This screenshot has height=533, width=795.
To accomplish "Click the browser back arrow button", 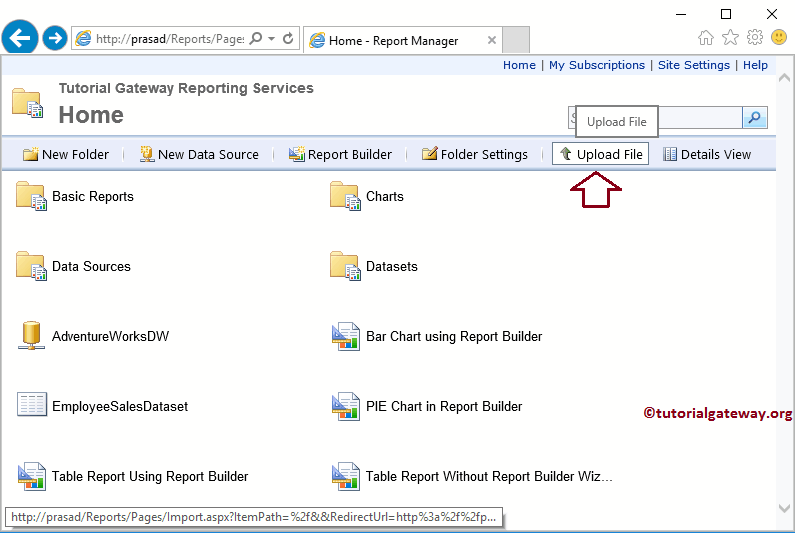I will click(x=20, y=38).
